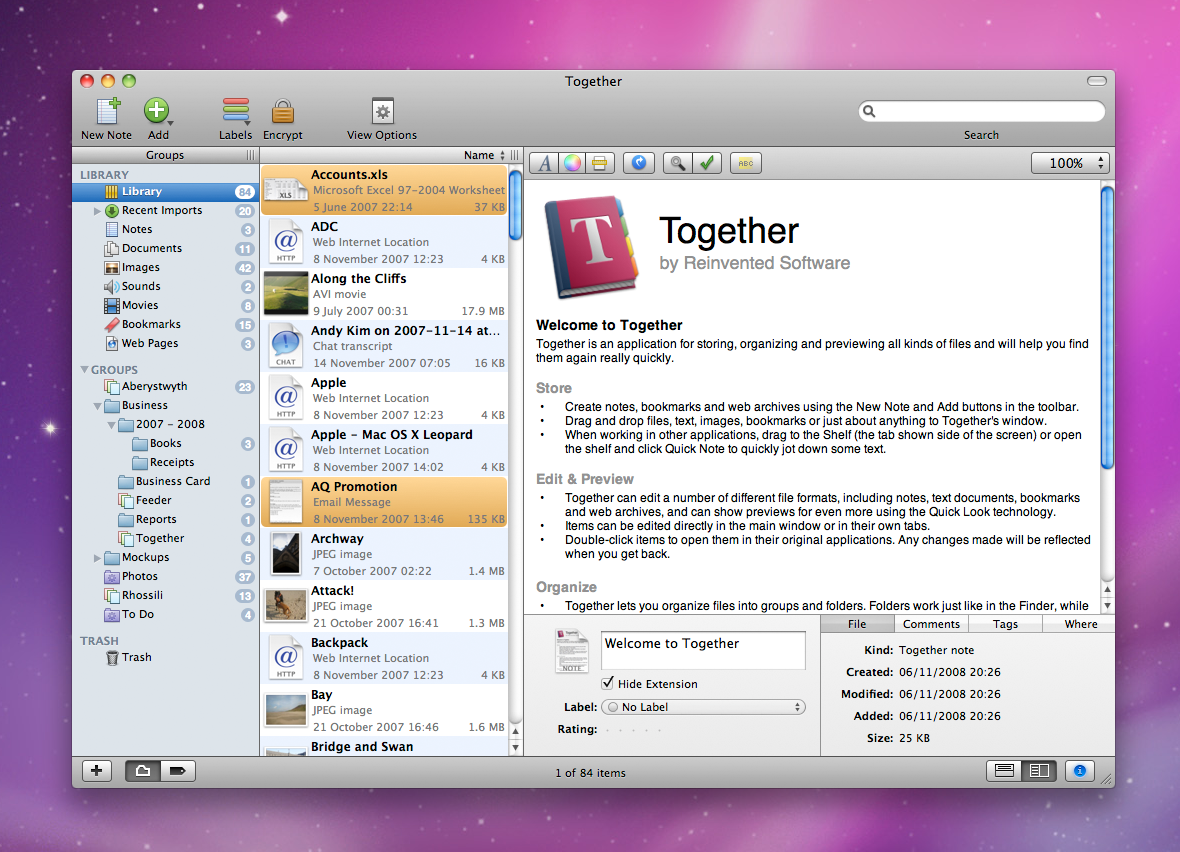Click the toolbar toggle pill button
1180x852 pixels.
coord(1096,81)
